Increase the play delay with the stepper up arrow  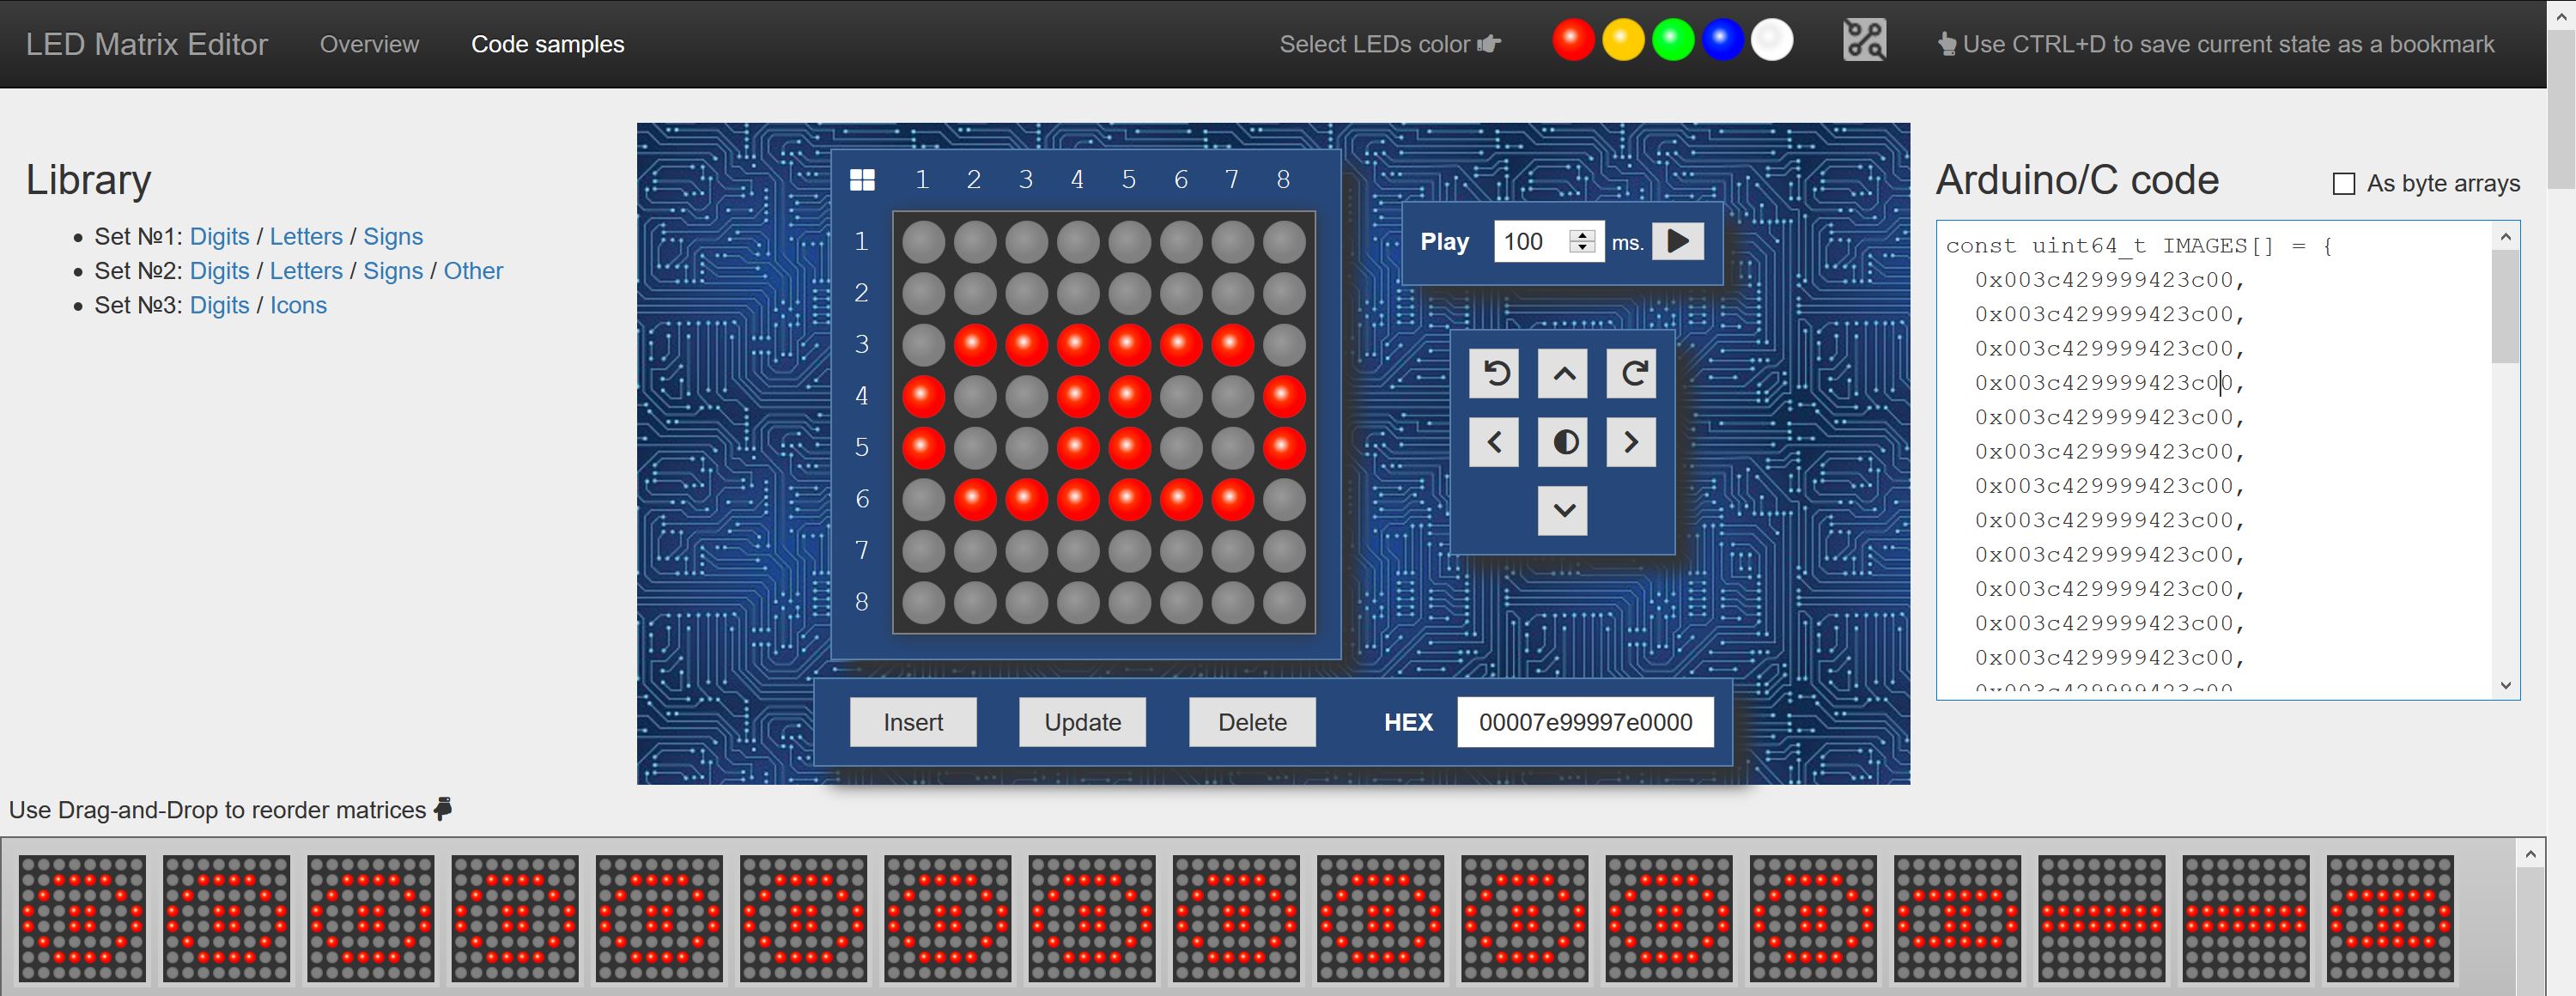point(1582,235)
